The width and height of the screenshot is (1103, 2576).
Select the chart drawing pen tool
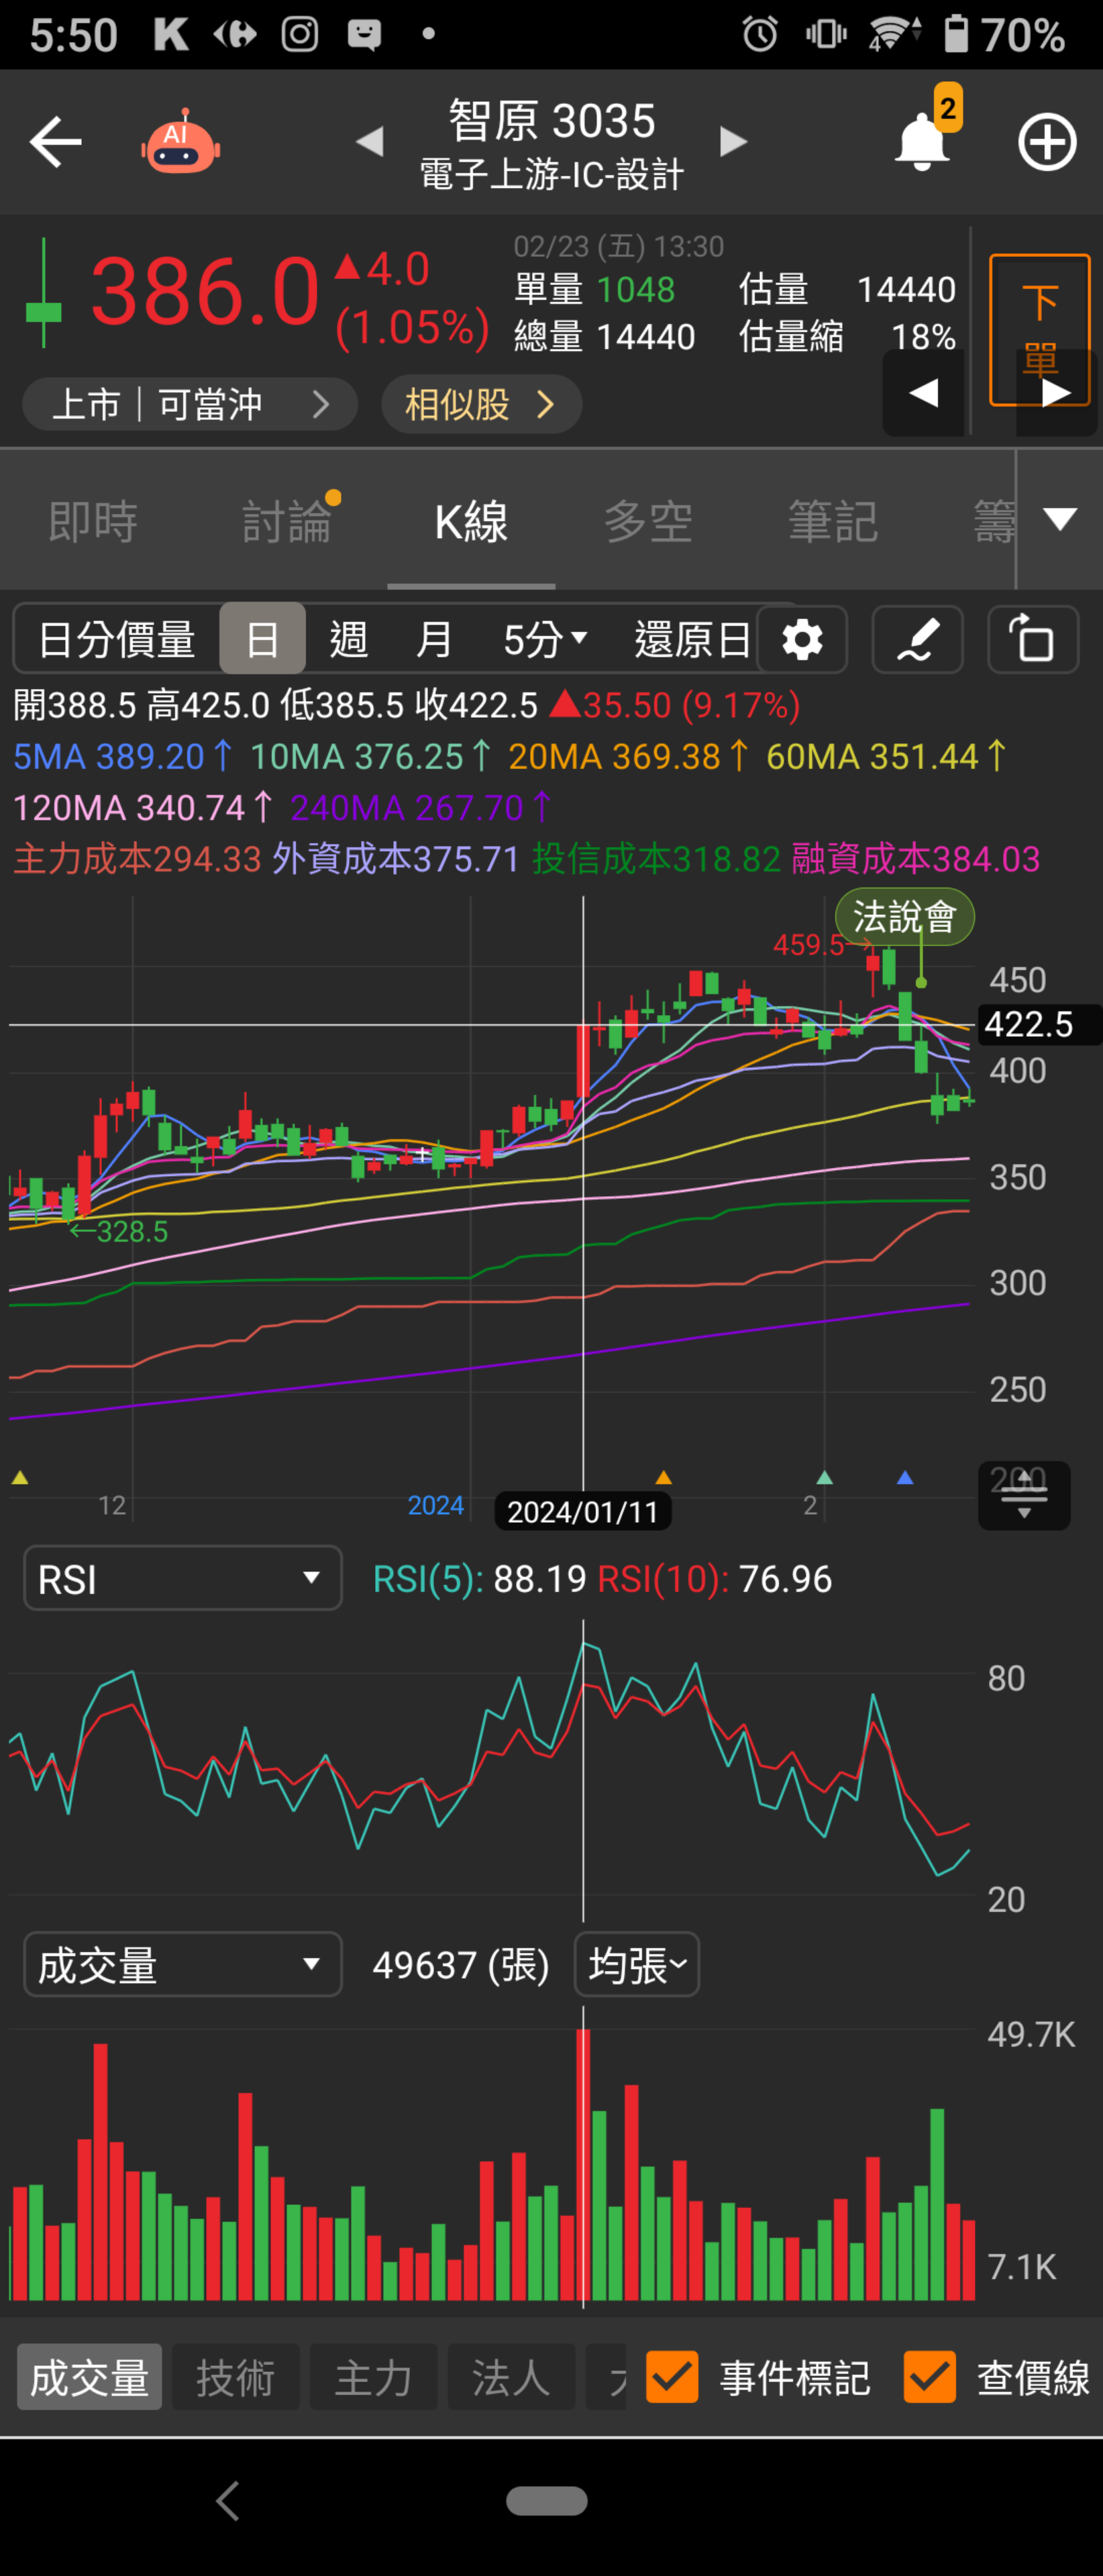[917, 640]
